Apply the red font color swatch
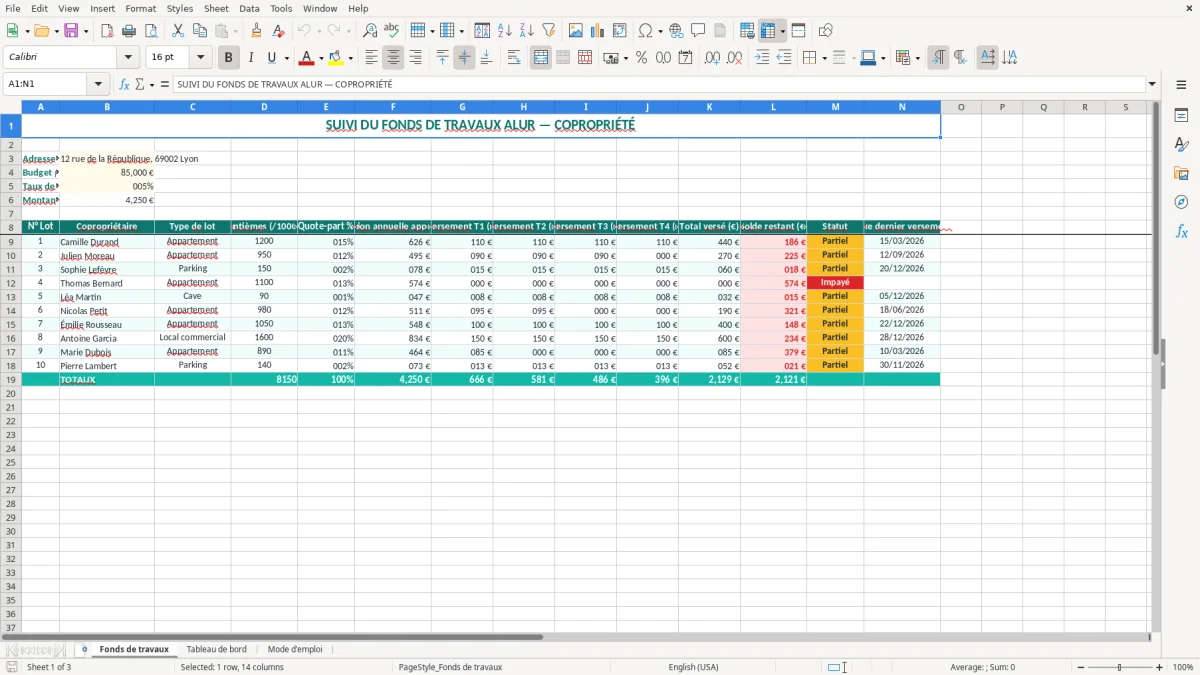The height and width of the screenshot is (675, 1200). [307, 58]
